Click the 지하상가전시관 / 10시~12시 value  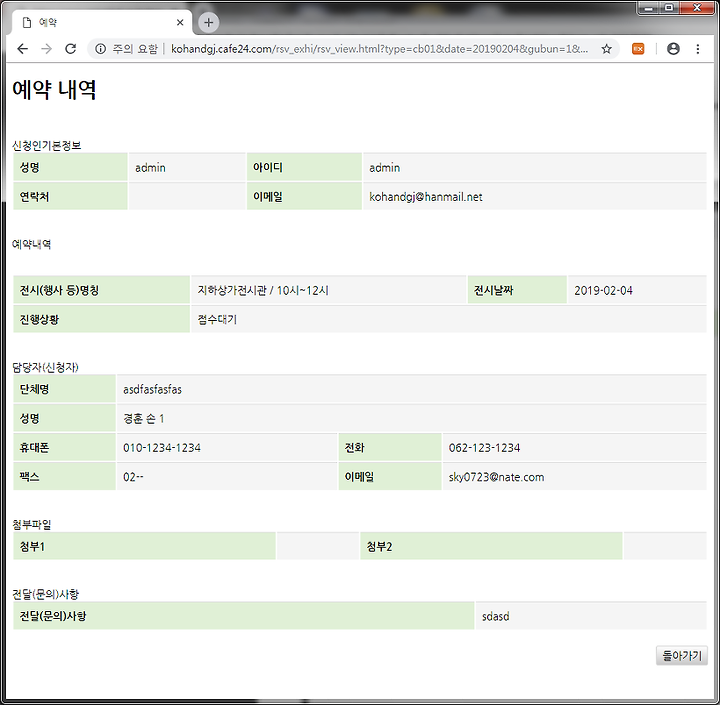(263, 290)
